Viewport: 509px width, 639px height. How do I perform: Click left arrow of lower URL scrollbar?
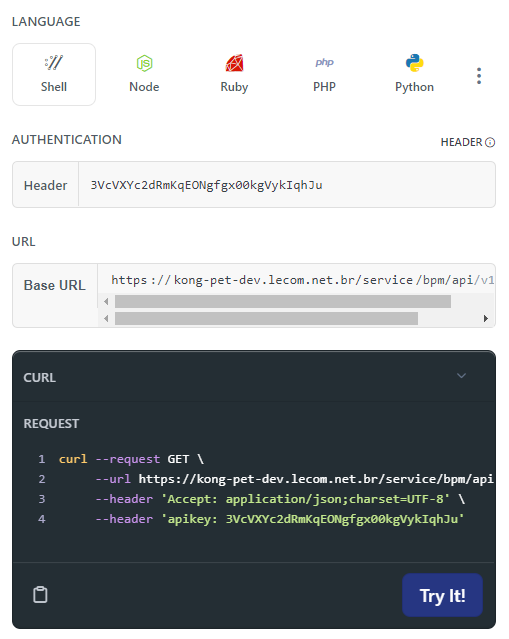(x=106, y=318)
